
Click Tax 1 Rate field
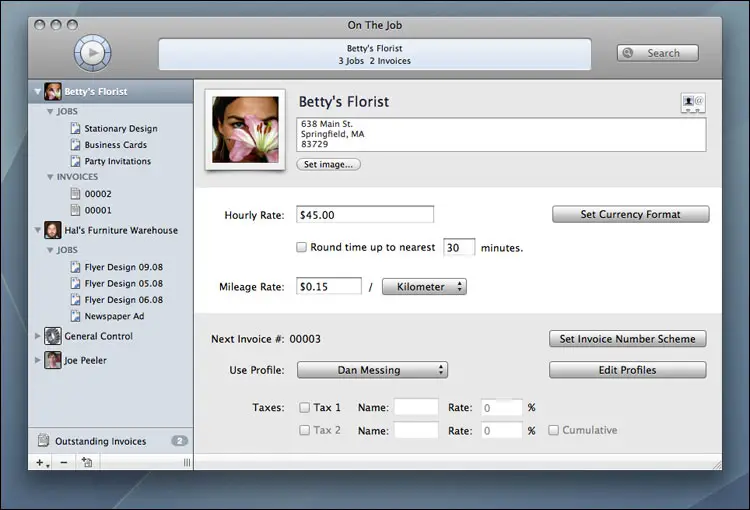(501, 407)
